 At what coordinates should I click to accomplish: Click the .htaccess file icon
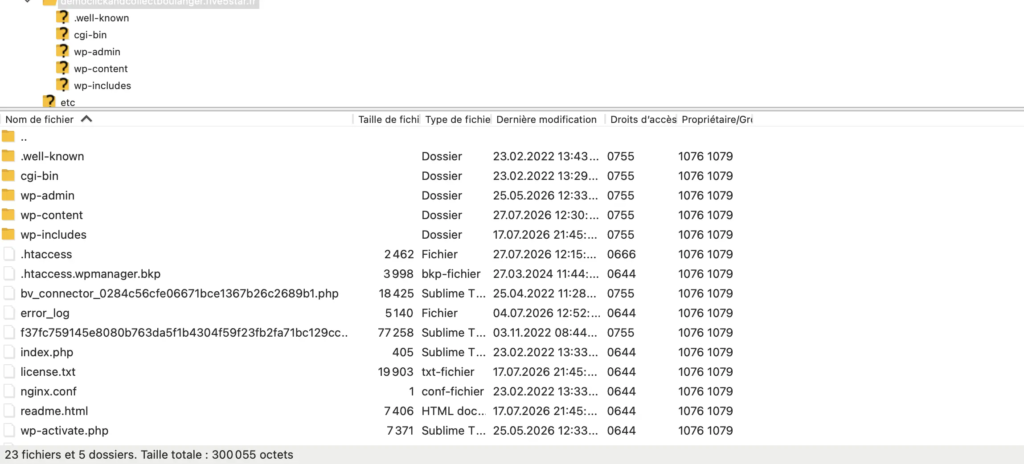(x=8, y=254)
